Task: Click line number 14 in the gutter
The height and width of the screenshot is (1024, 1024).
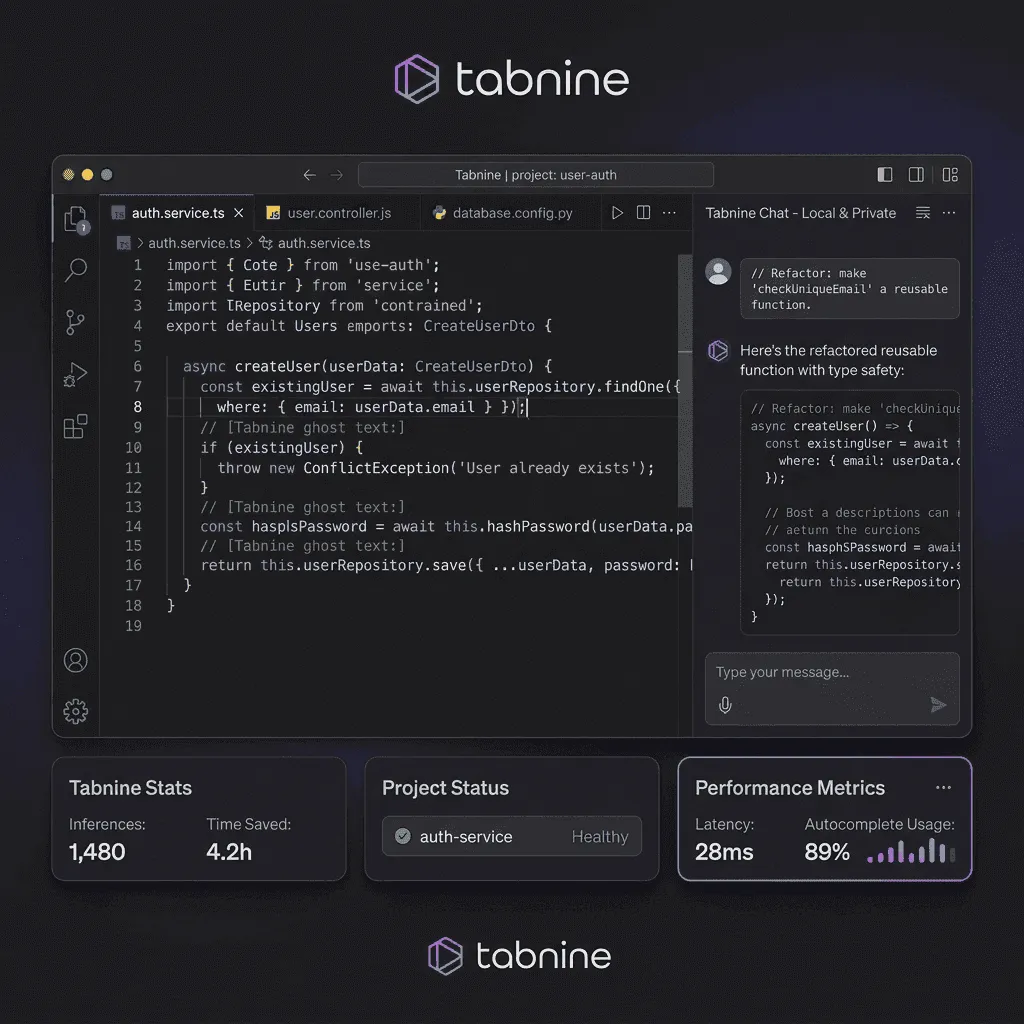Action: pos(133,526)
